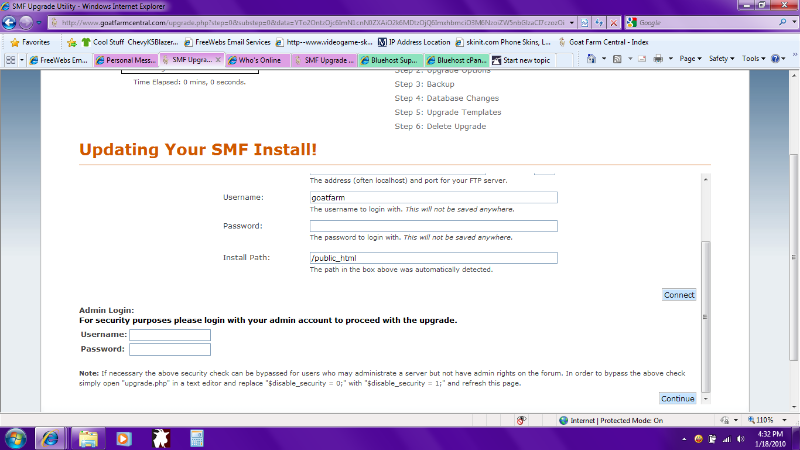The width and height of the screenshot is (800, 450).
Task: Click the Print toolbar icon
Action: coord(658,59)
